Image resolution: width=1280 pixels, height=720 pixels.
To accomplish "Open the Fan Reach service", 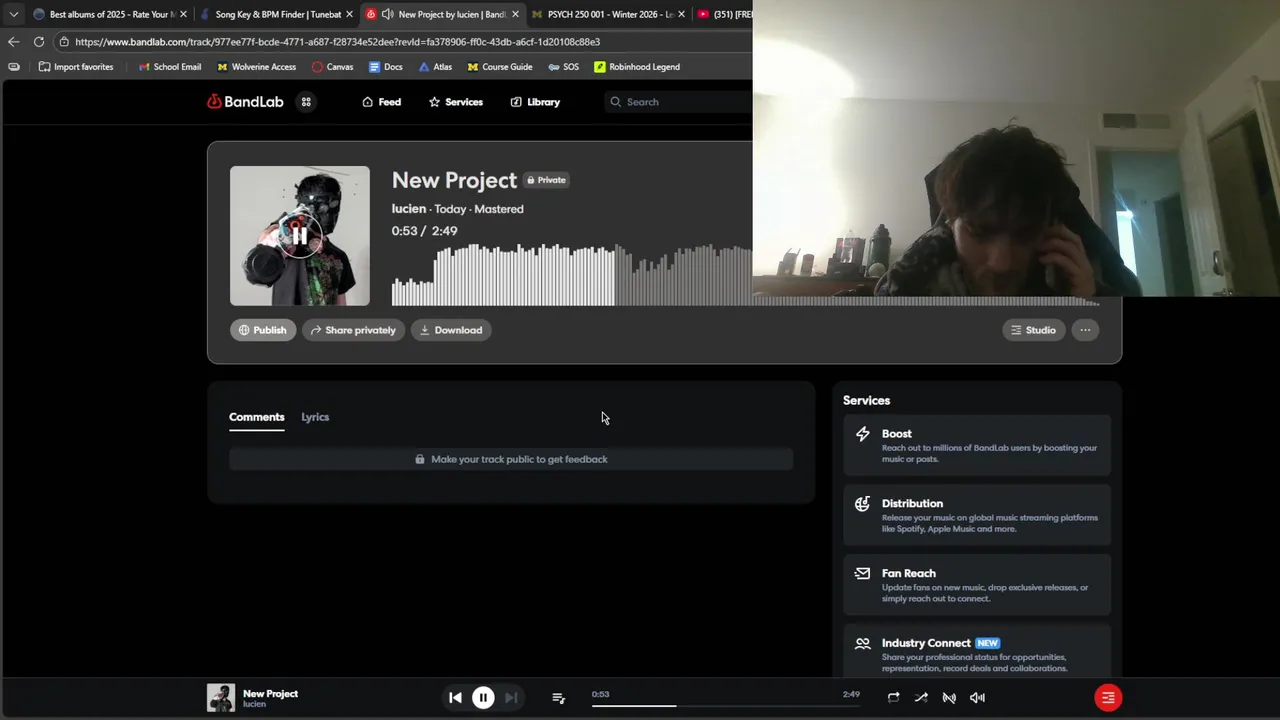I will click(x=977, y=586).
